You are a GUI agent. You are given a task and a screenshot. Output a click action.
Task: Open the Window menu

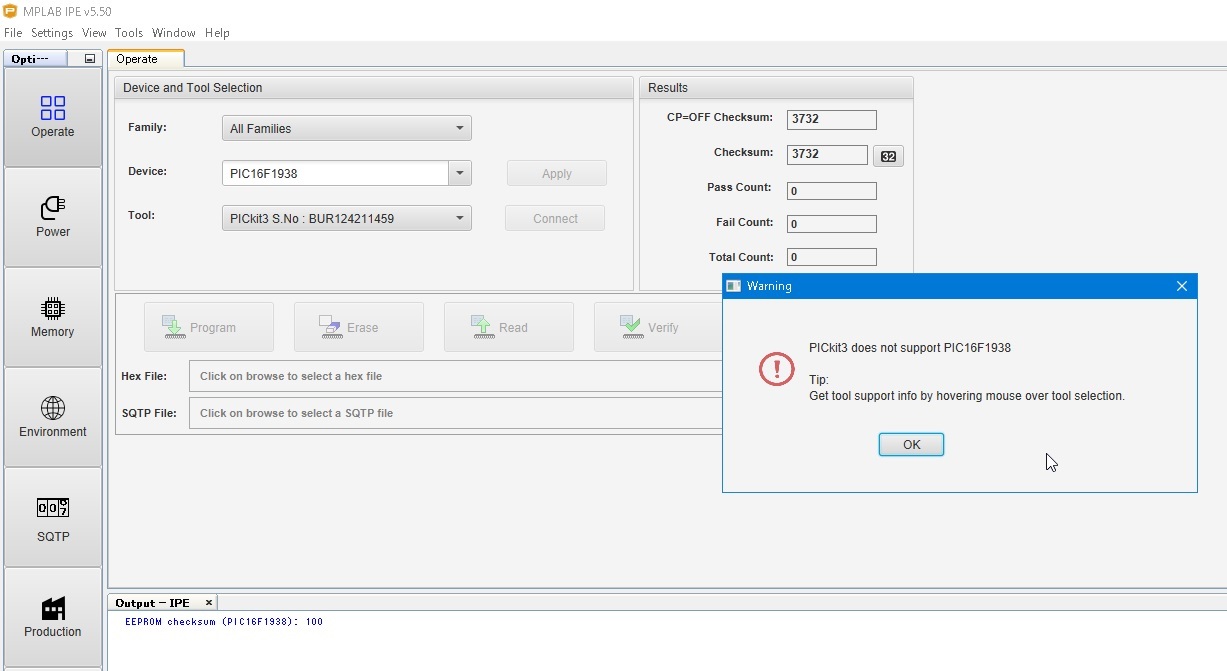(174, 33)
